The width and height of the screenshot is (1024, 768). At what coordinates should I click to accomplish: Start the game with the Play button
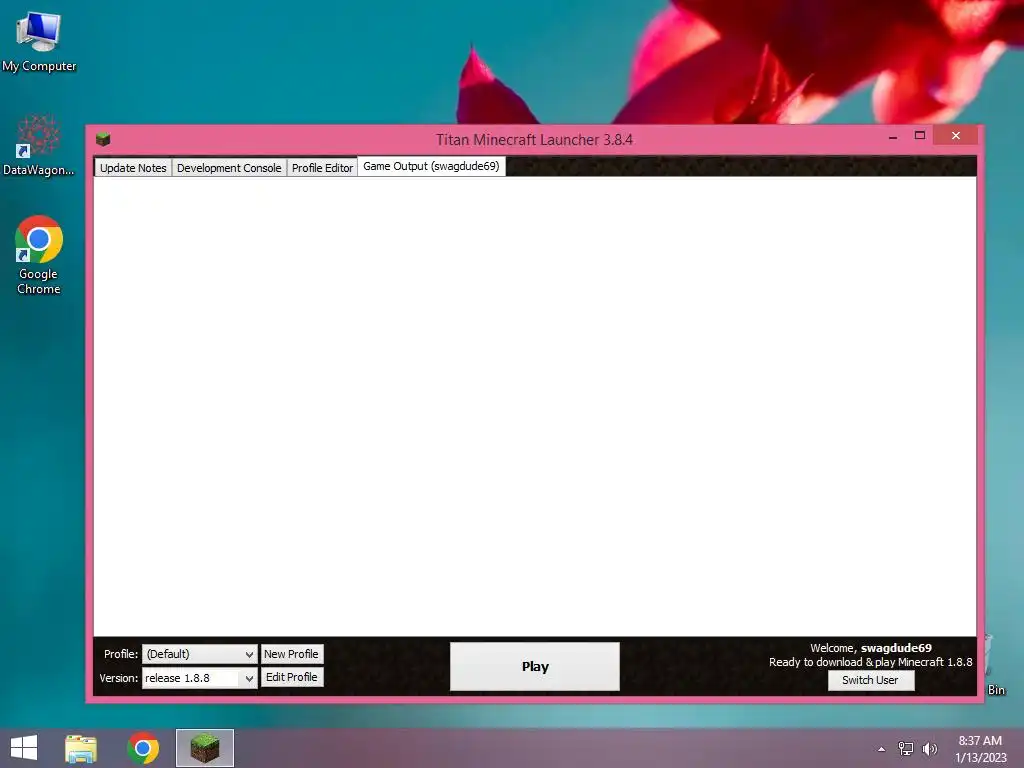535,666
